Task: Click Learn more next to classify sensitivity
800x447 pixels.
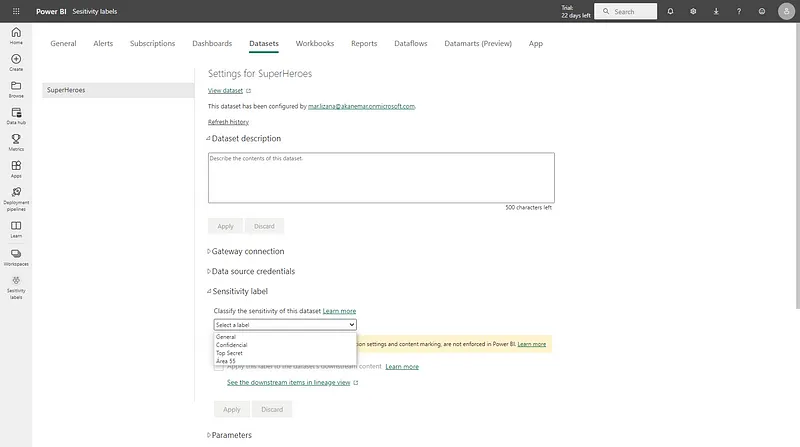Action: pos(339,311)
